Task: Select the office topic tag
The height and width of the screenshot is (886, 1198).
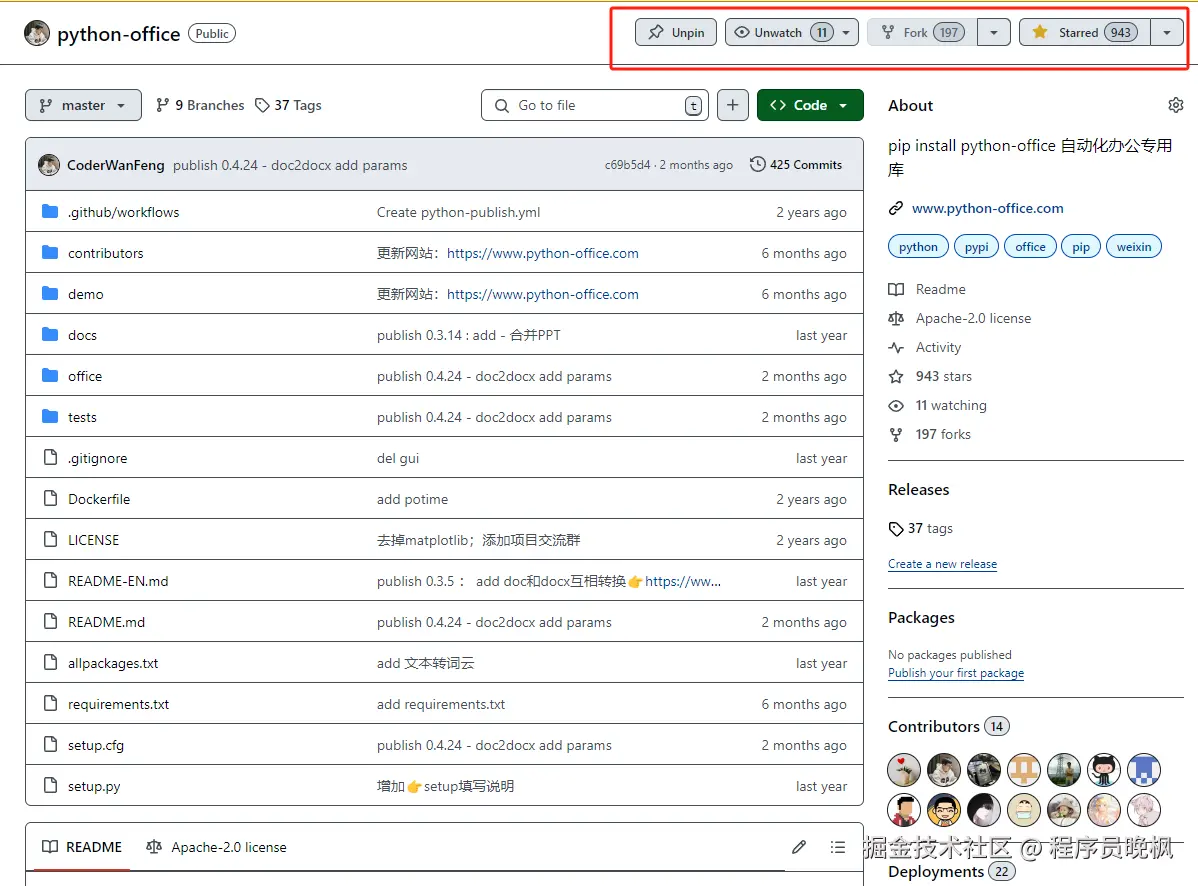Action: (x=1030, y=247)
